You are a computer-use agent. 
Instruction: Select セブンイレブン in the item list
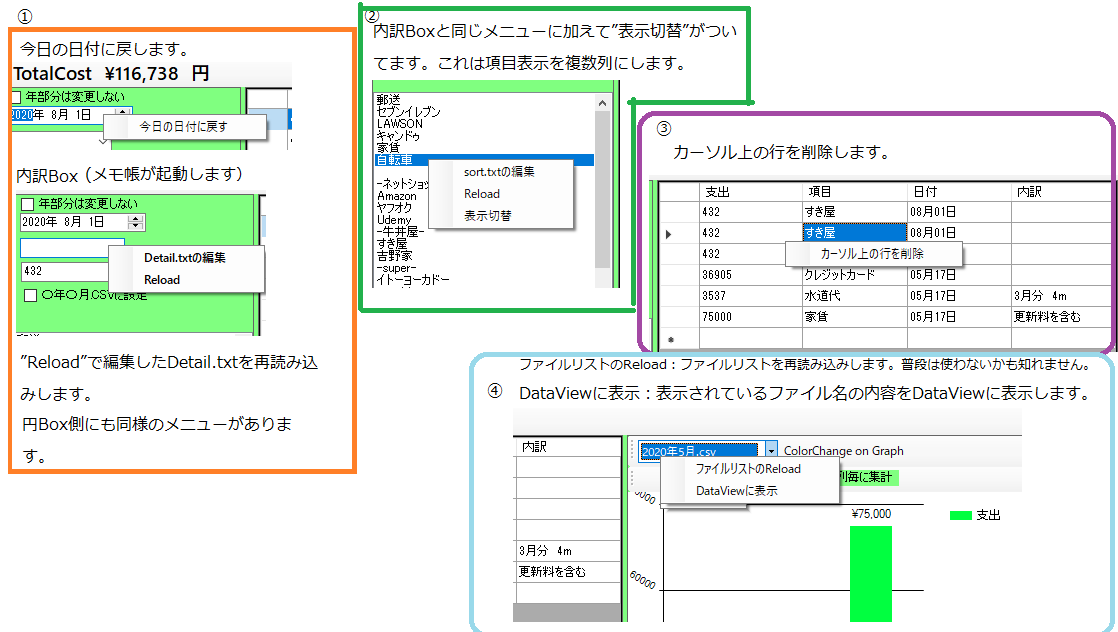coord(409,112)
